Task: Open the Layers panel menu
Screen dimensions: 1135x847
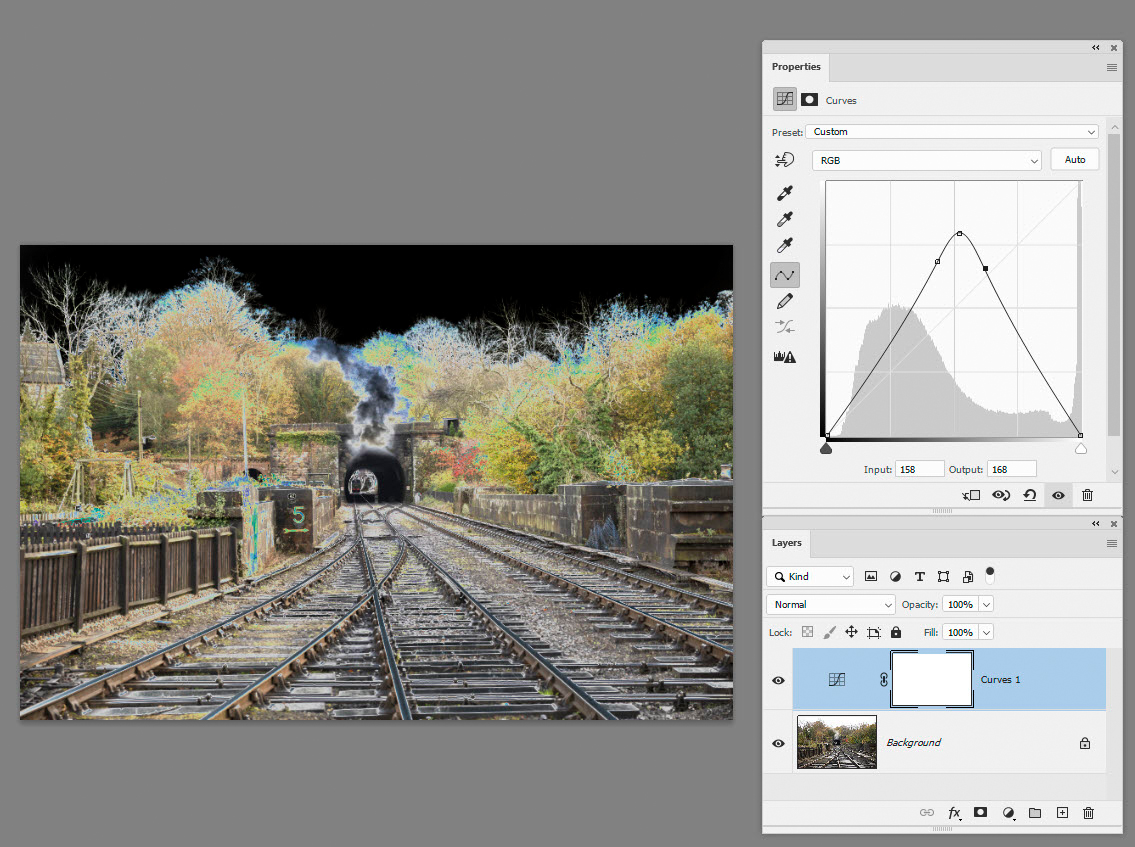Action: (1111, 543)
